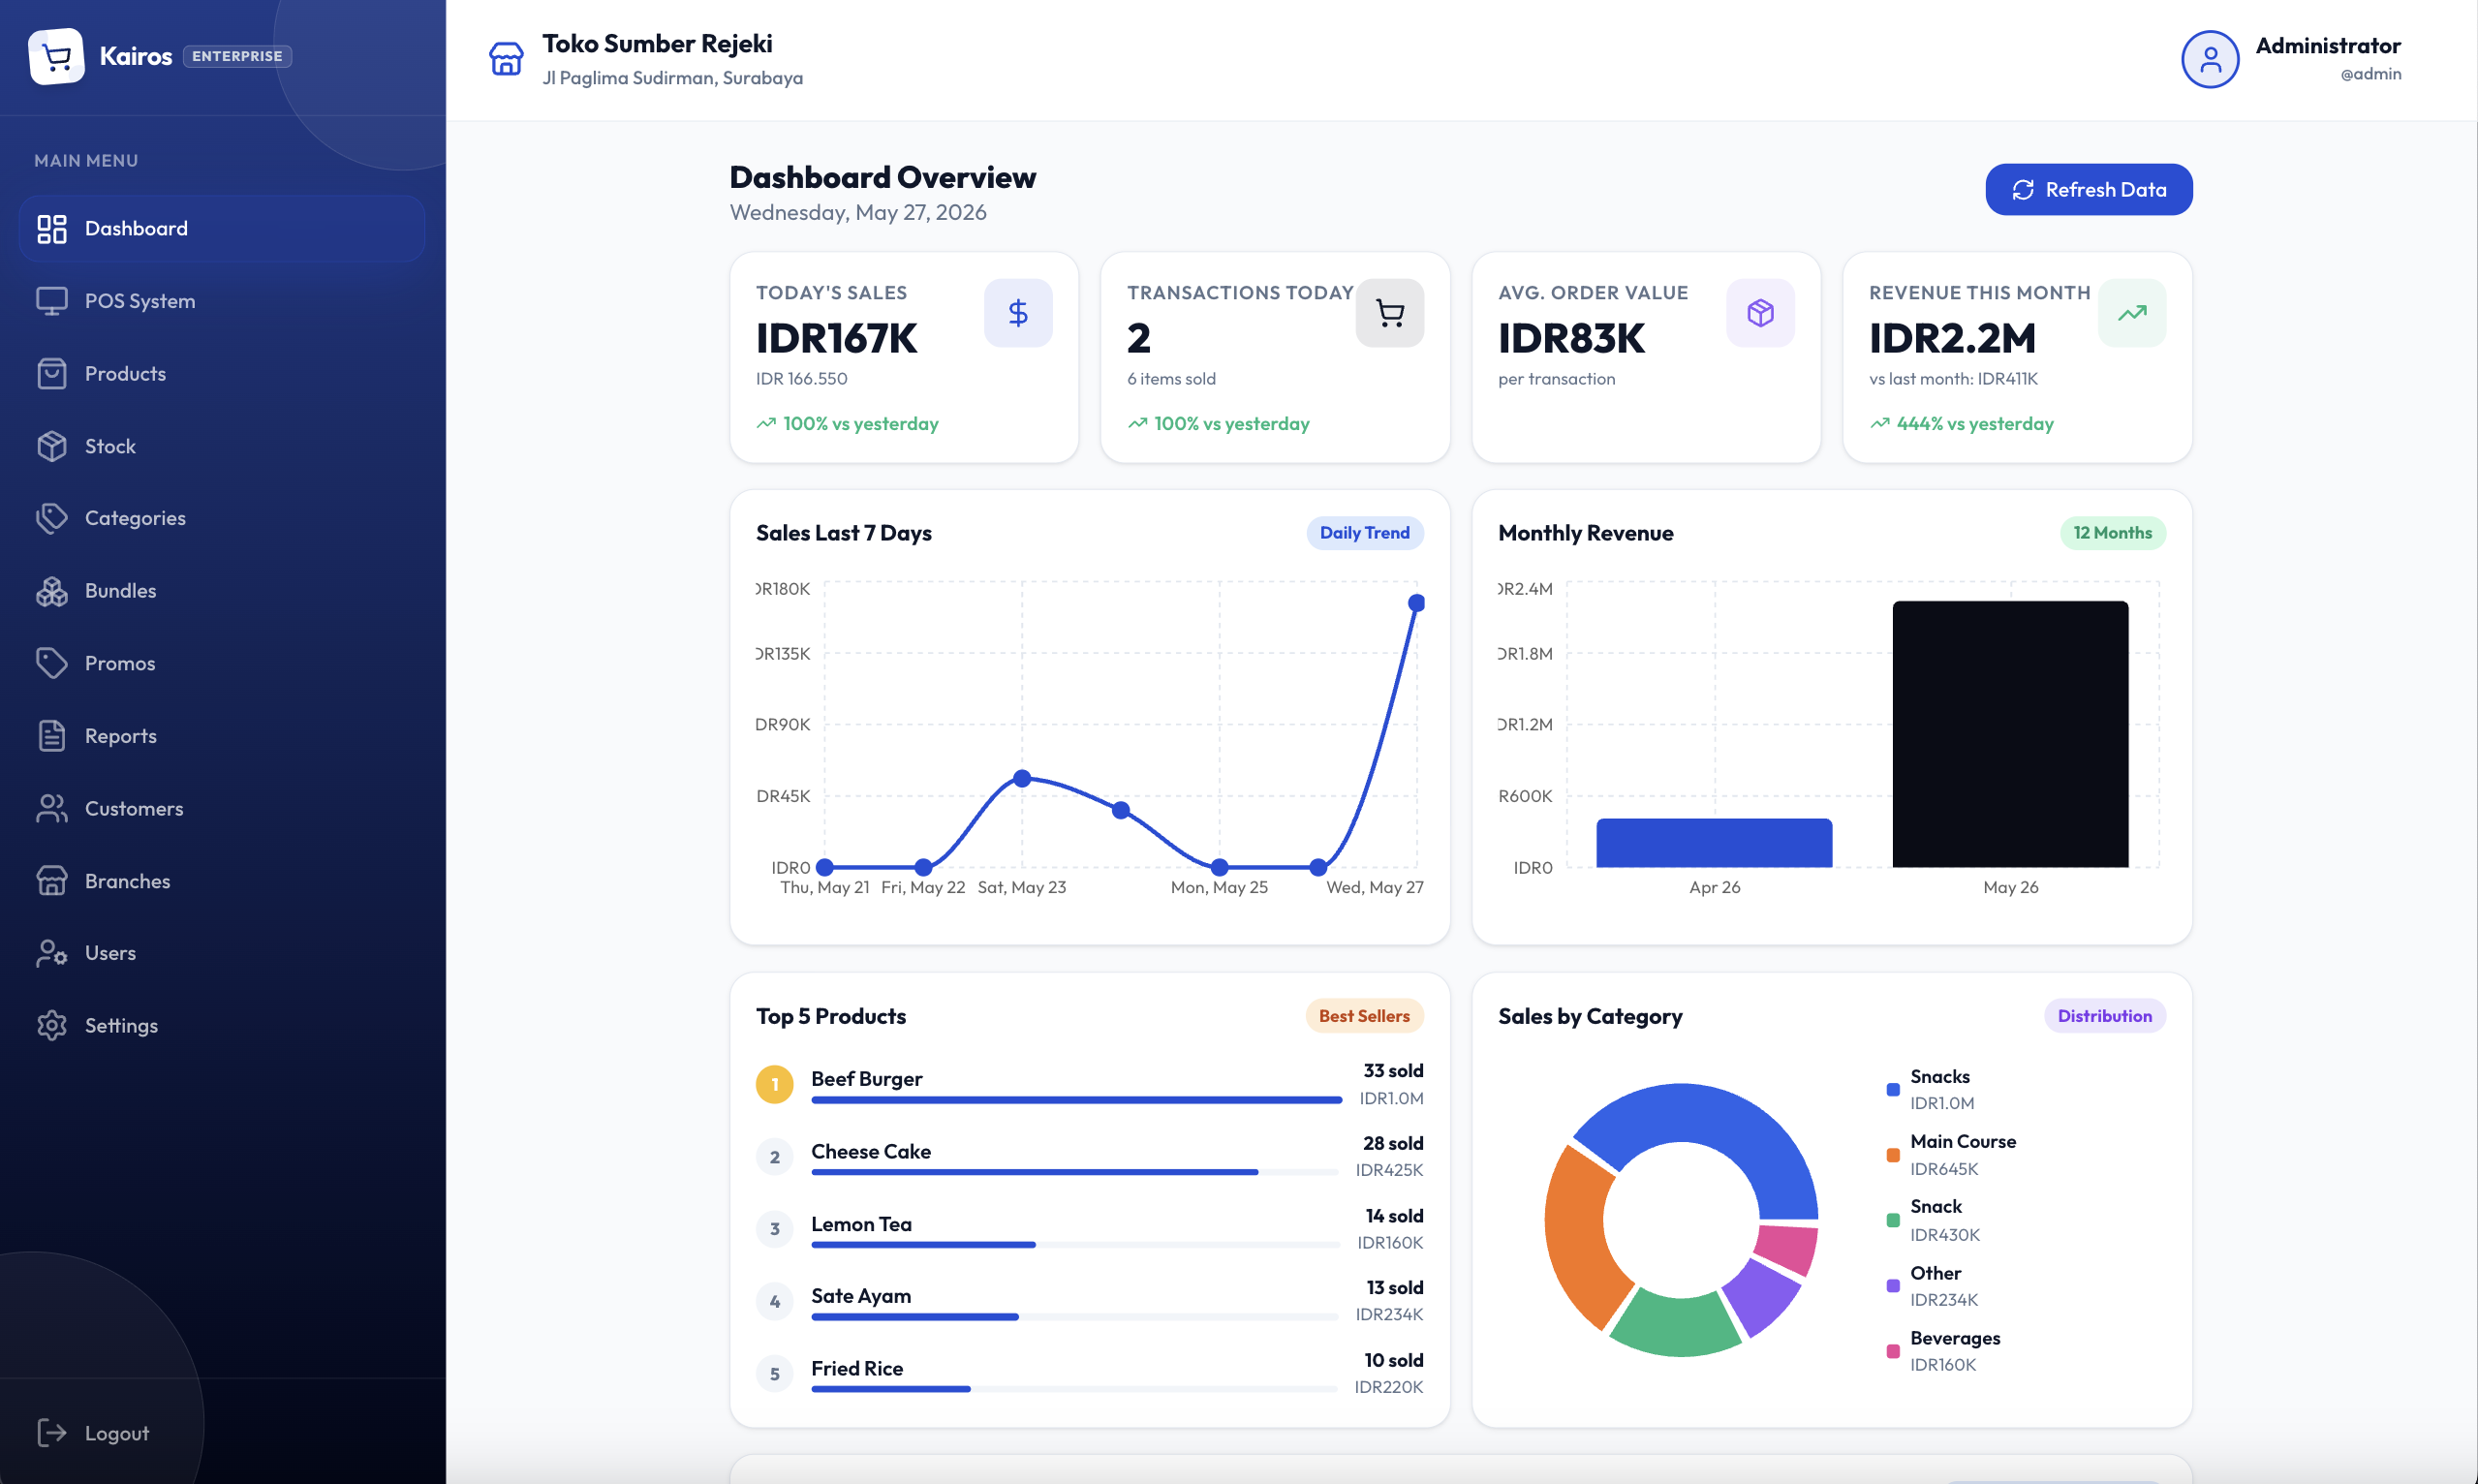
Task: Click the Daily Trend badge
Action: pyautogui.click(x=1364, y=533)
